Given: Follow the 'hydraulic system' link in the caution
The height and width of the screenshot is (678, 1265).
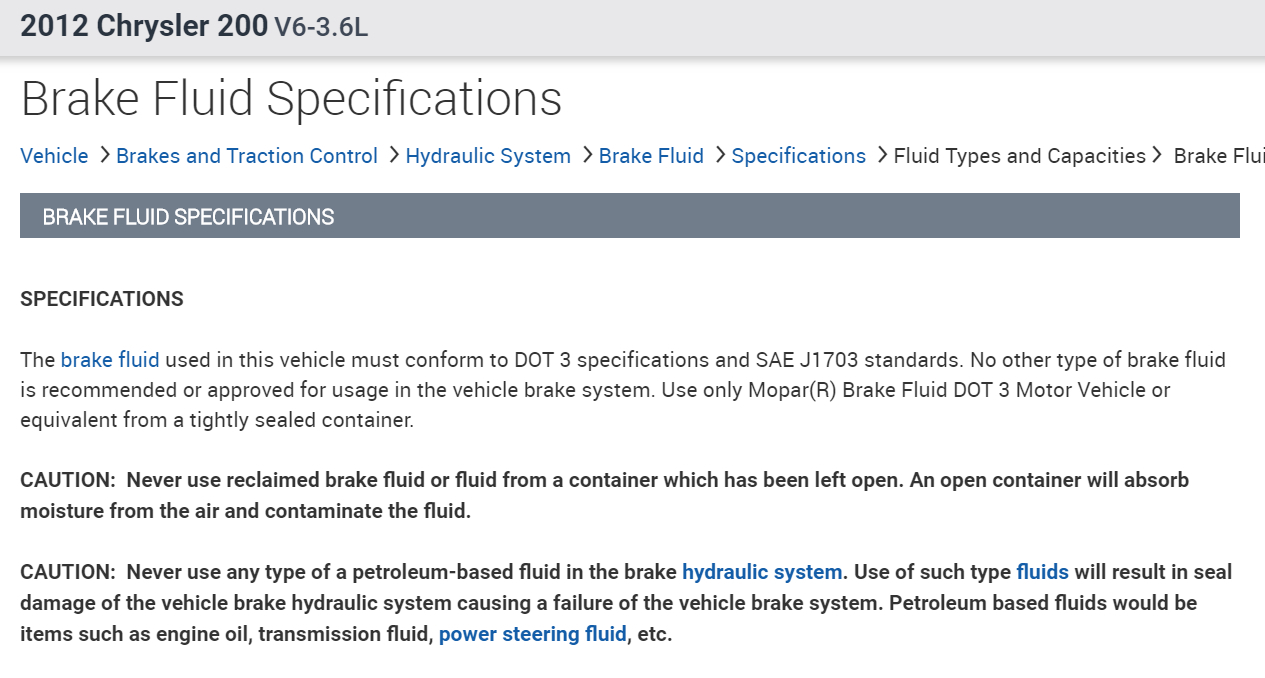Looking at the screenshot, I should click(762, 572).
